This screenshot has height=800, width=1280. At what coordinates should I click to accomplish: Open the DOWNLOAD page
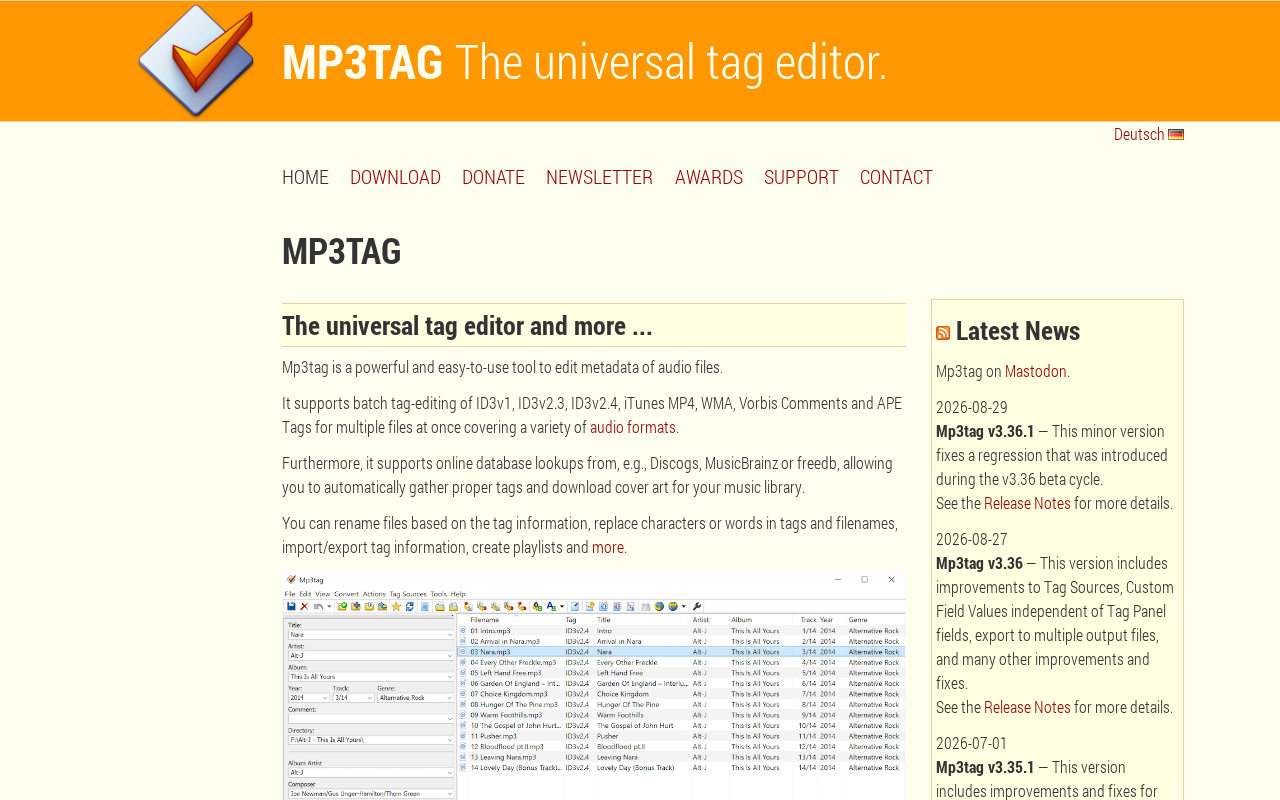click(395, 177)
